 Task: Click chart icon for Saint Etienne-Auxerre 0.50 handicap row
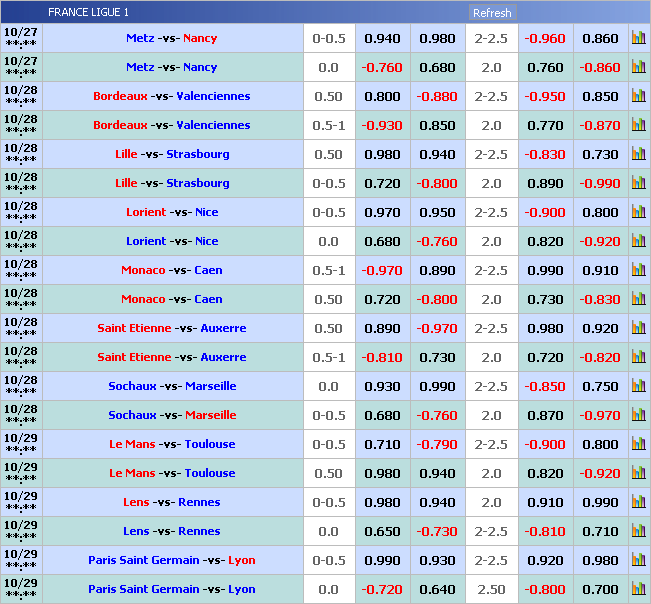coord(638,329)
